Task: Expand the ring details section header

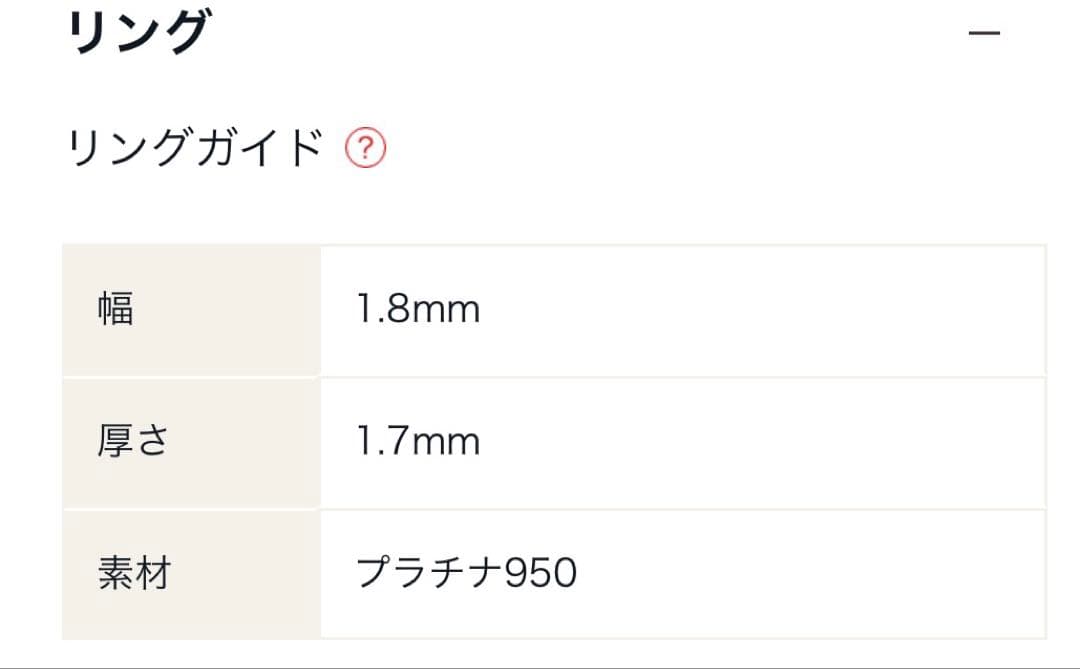Action: [x=140, y=28]
